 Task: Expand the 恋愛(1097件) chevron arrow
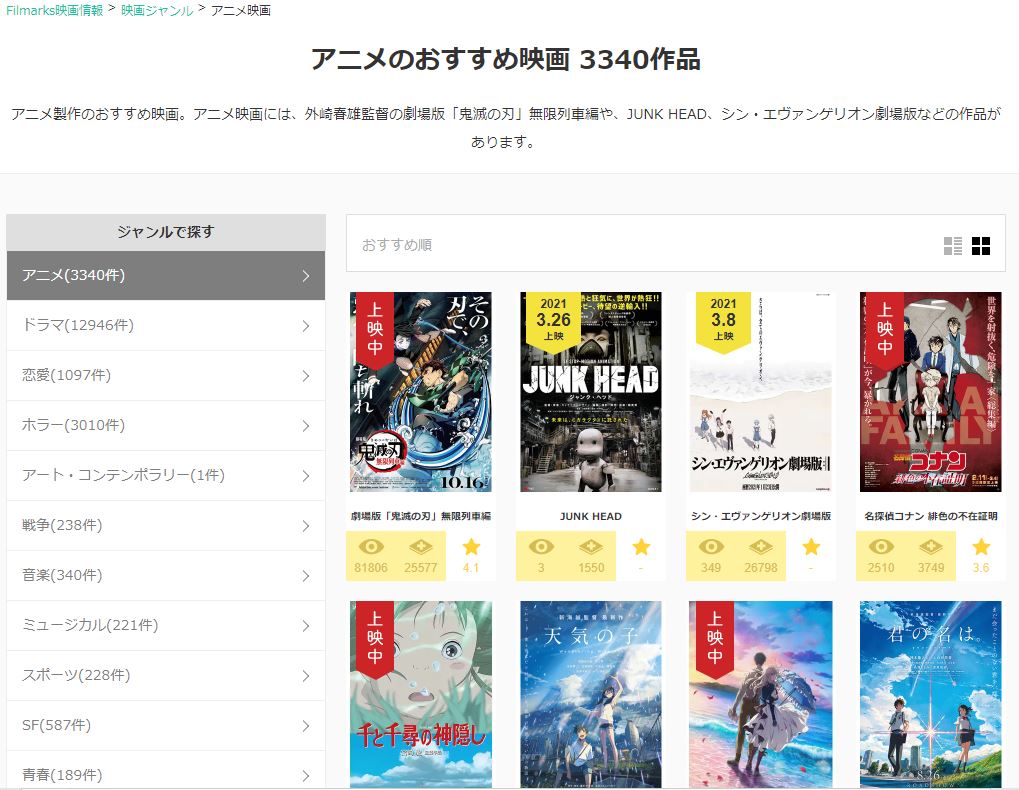(x=305, y=376)
